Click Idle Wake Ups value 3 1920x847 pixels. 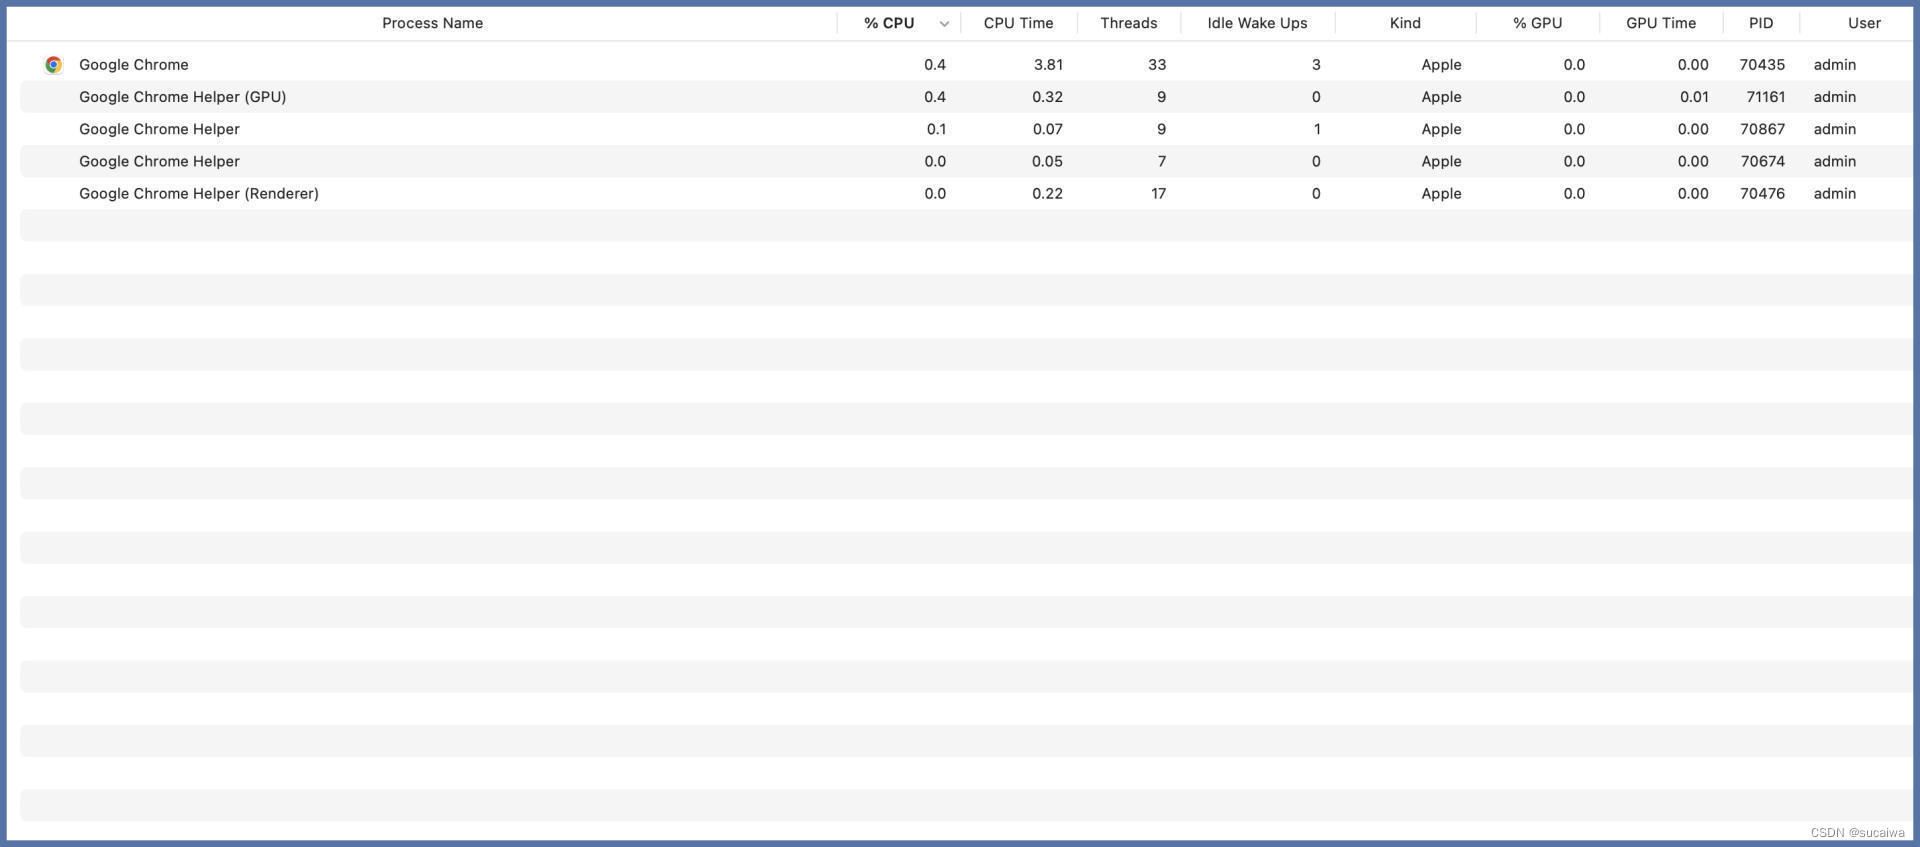tap(1316, 65)
